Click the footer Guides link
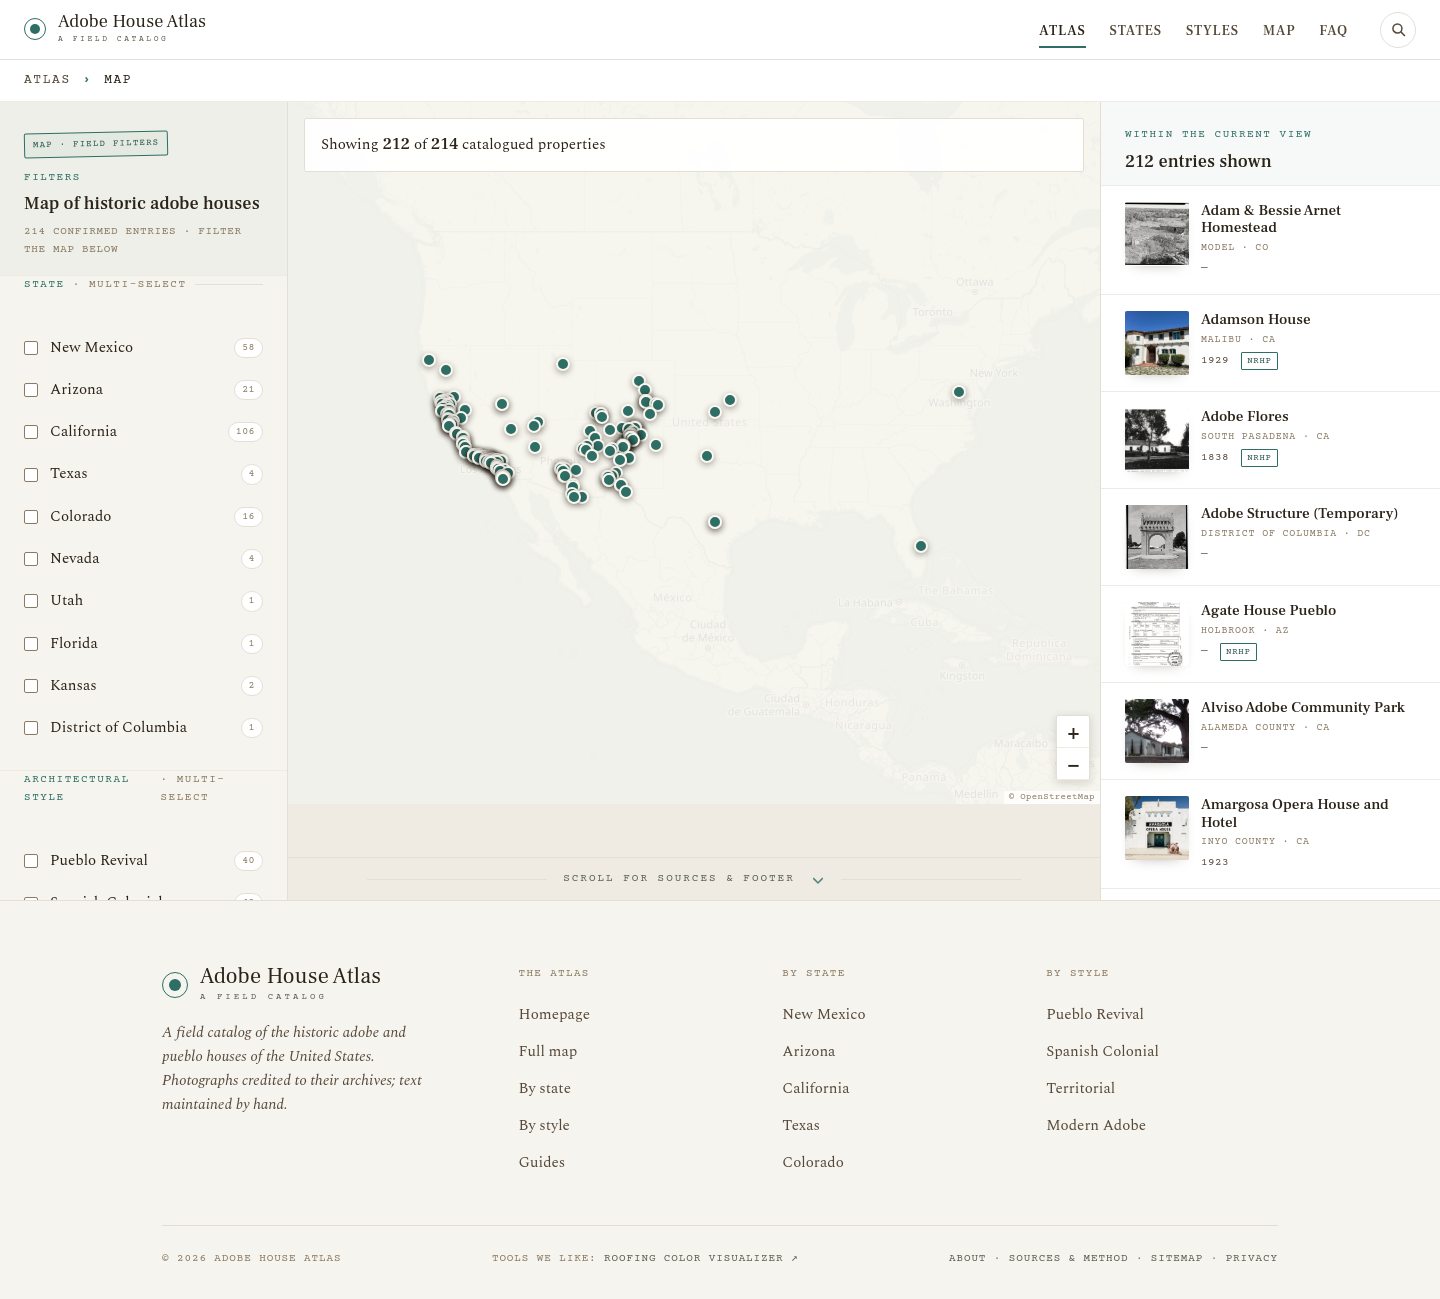1440x1299 pixels. [x=542, y=1162]
